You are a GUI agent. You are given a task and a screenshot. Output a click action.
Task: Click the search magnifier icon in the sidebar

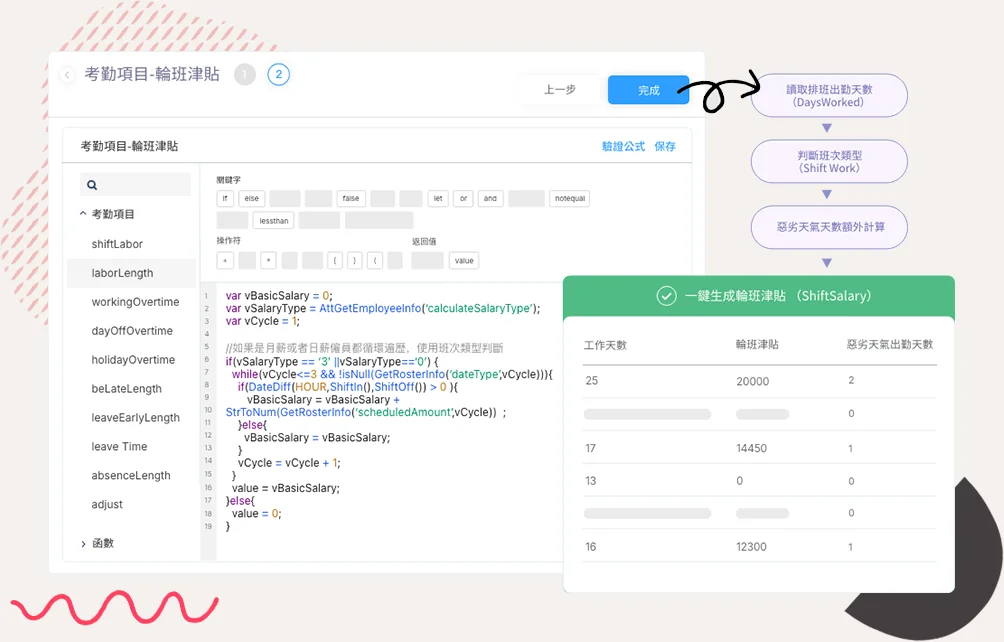91,185
